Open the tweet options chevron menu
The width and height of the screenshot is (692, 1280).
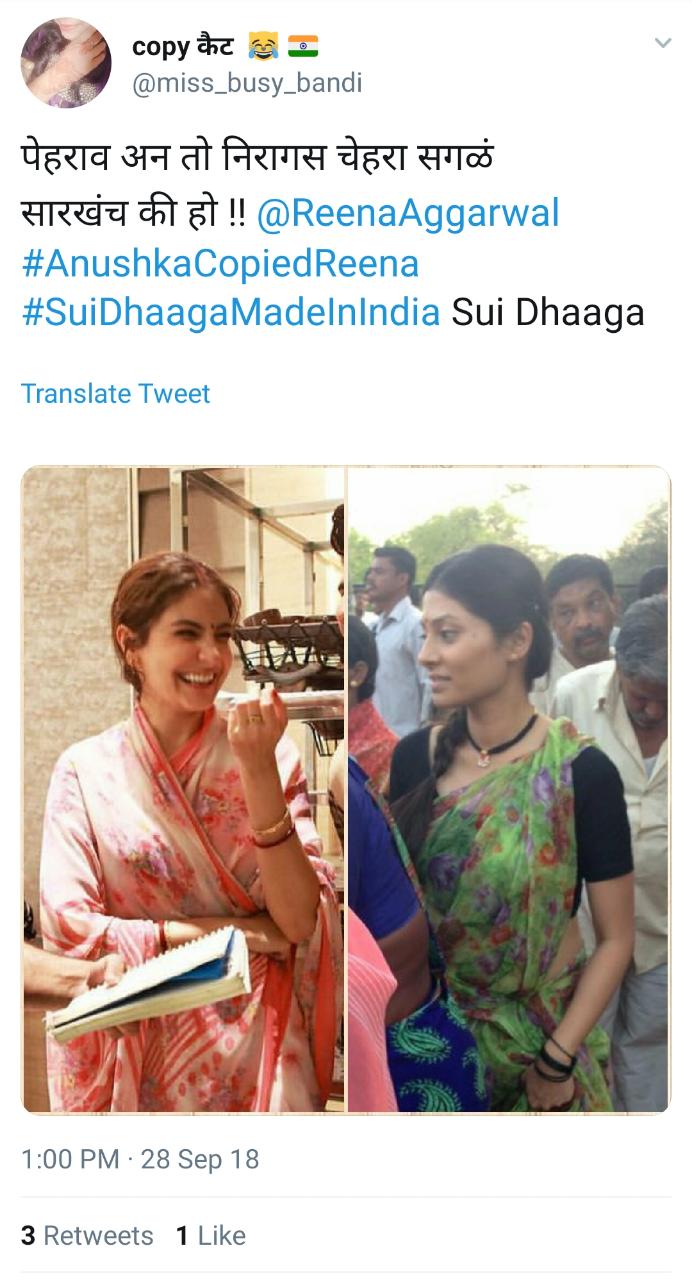(662, 43)
